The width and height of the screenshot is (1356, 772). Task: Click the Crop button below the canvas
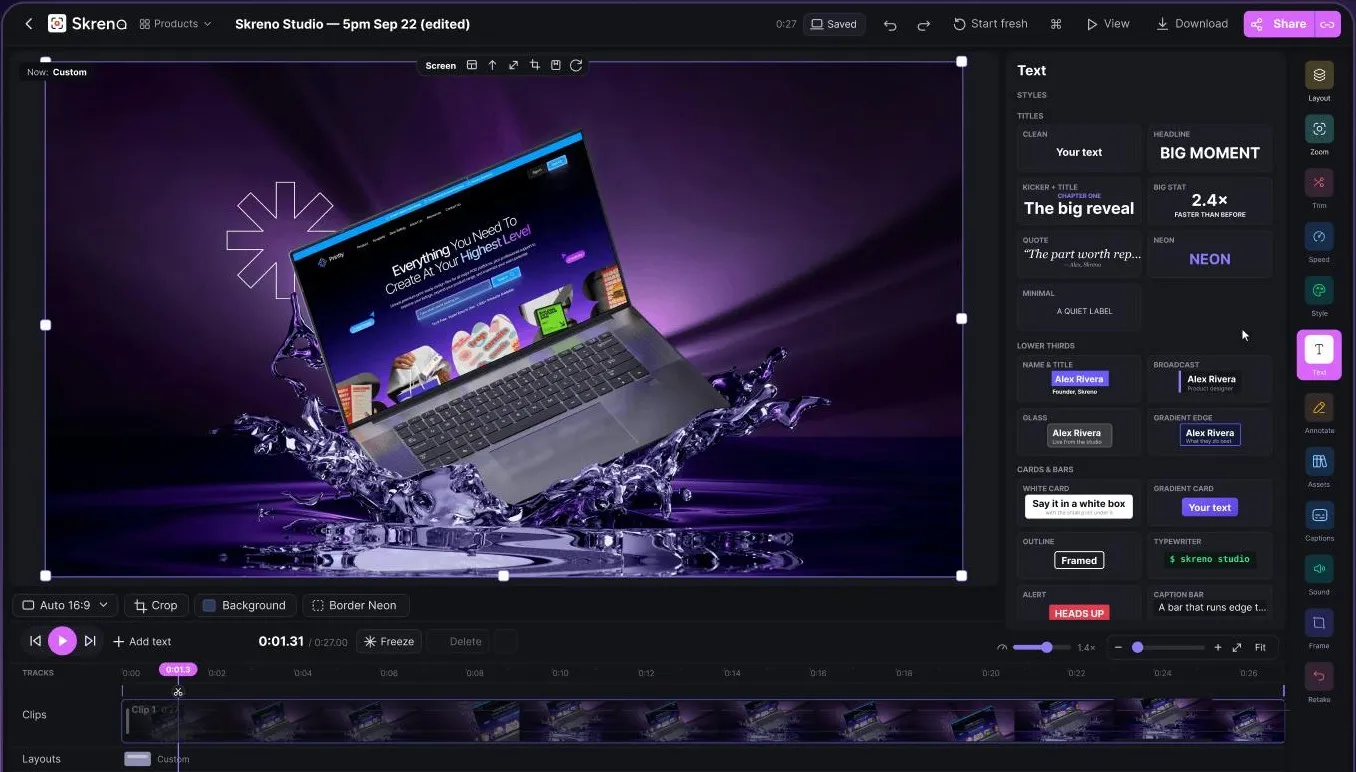point(155,605)
